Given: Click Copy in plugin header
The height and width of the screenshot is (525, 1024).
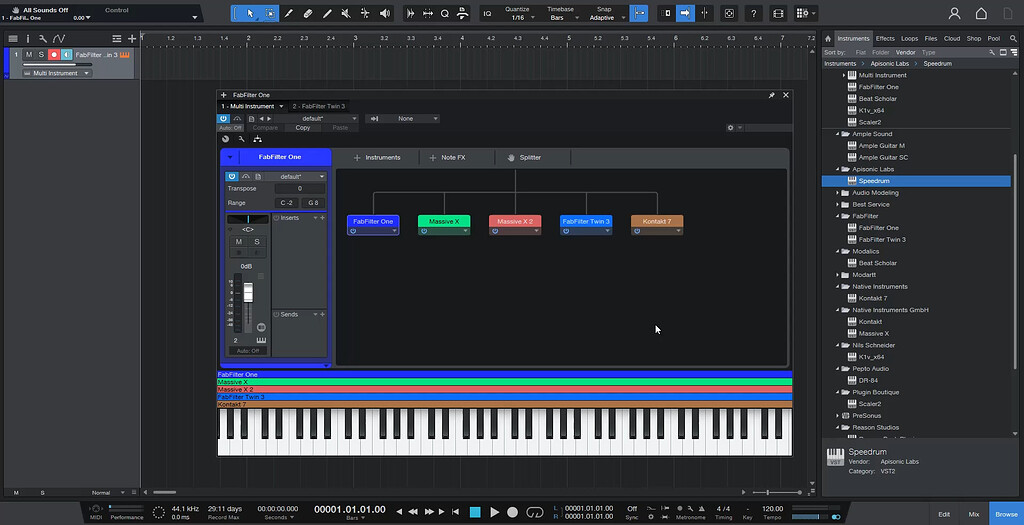Looking at the screenshot, I should [x=302, y=128].
